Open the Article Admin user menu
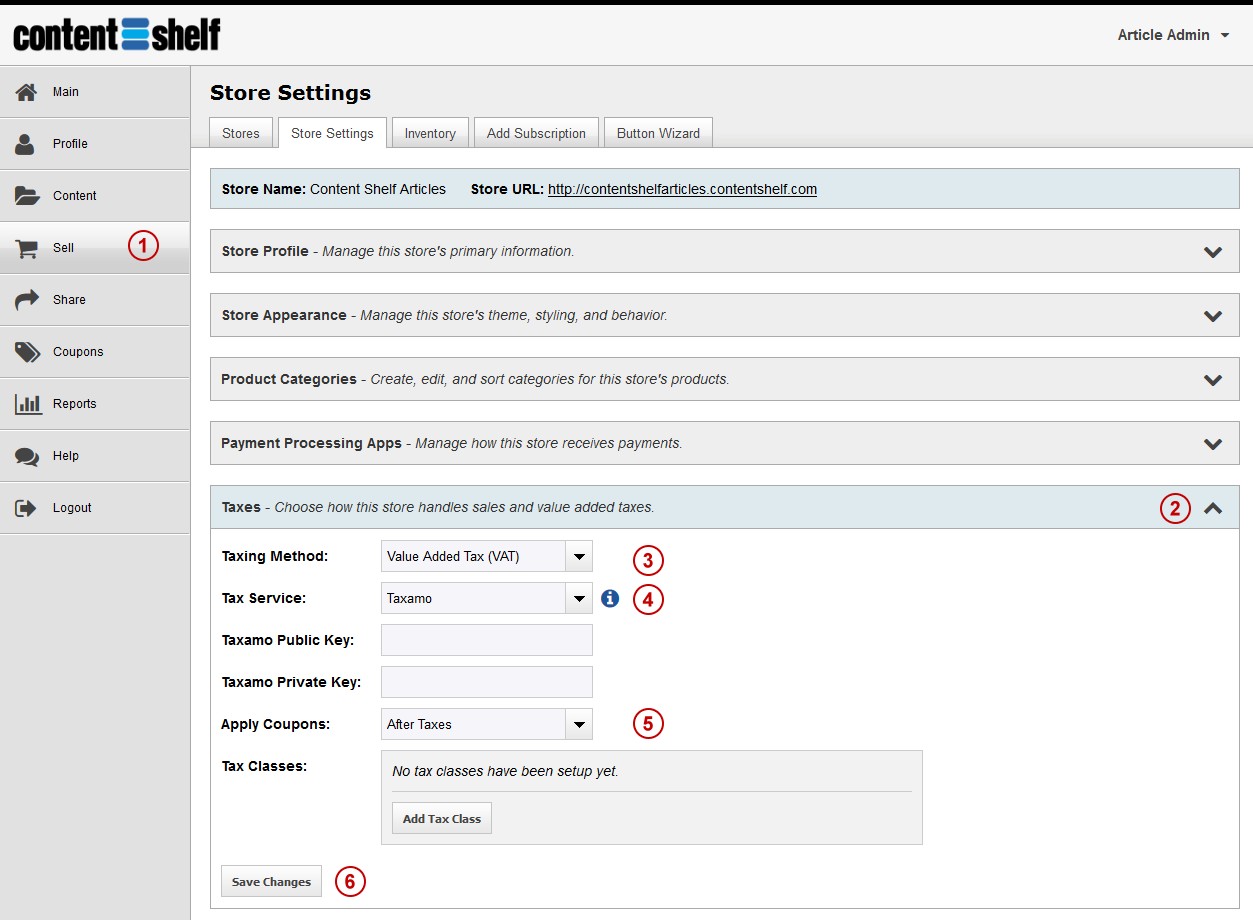 coord(1174,35)
